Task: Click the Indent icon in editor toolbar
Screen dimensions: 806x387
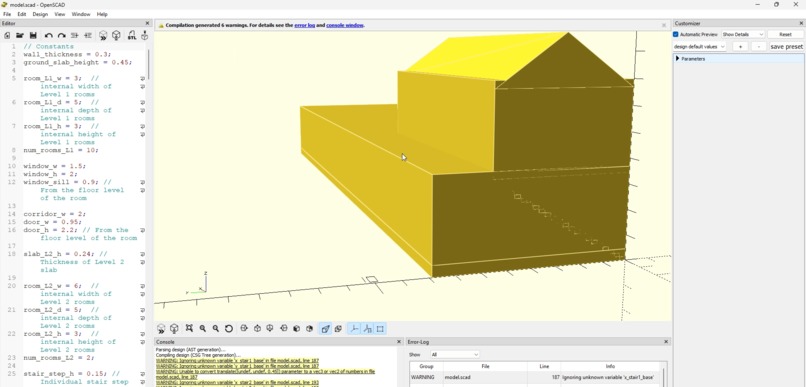Action: click(88, 35)
